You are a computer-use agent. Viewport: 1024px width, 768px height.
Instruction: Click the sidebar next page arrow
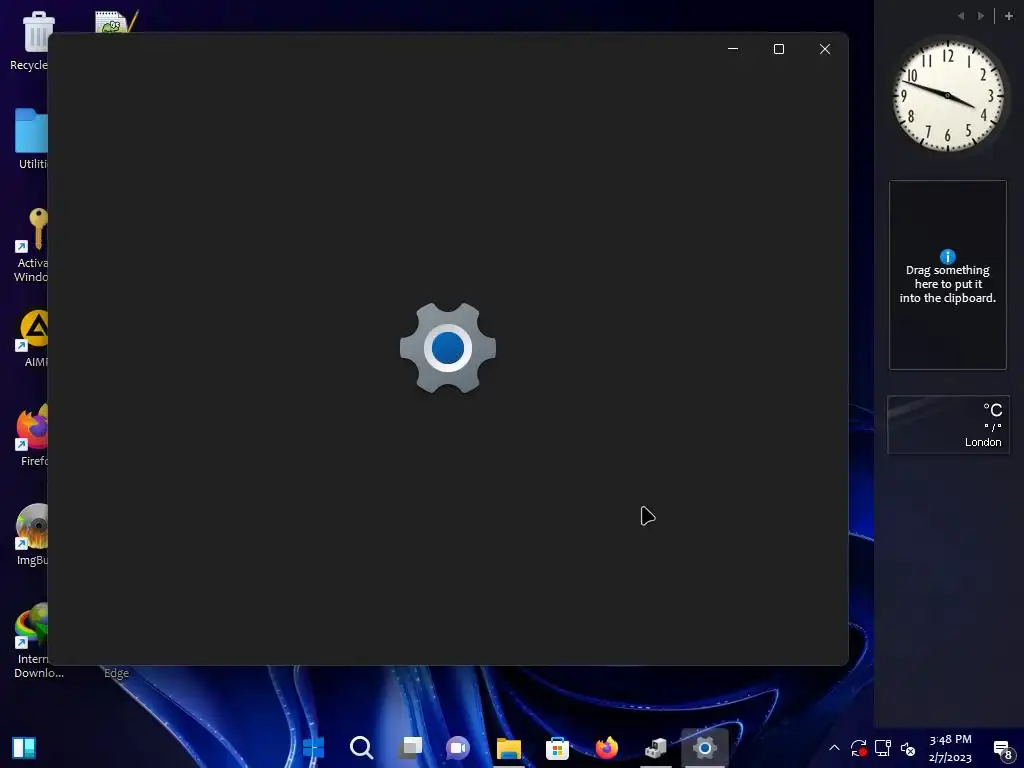(x=980, y=16)
